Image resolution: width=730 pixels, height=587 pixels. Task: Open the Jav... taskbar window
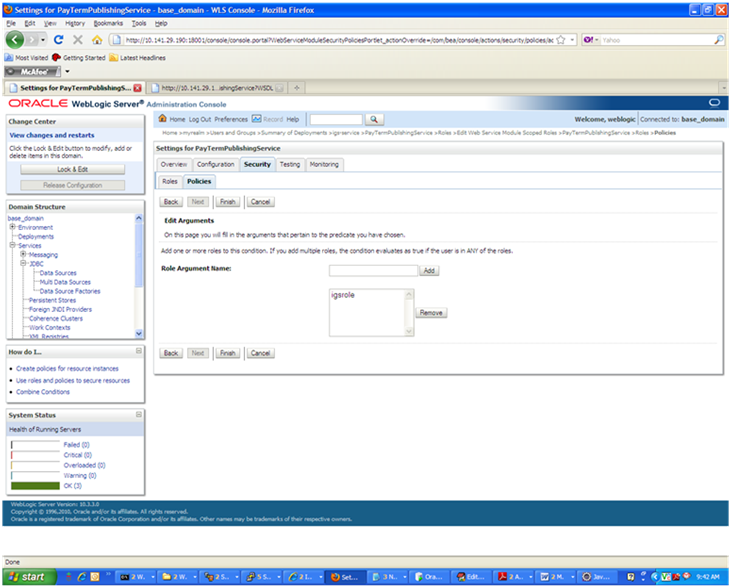[x=597, y=577]
